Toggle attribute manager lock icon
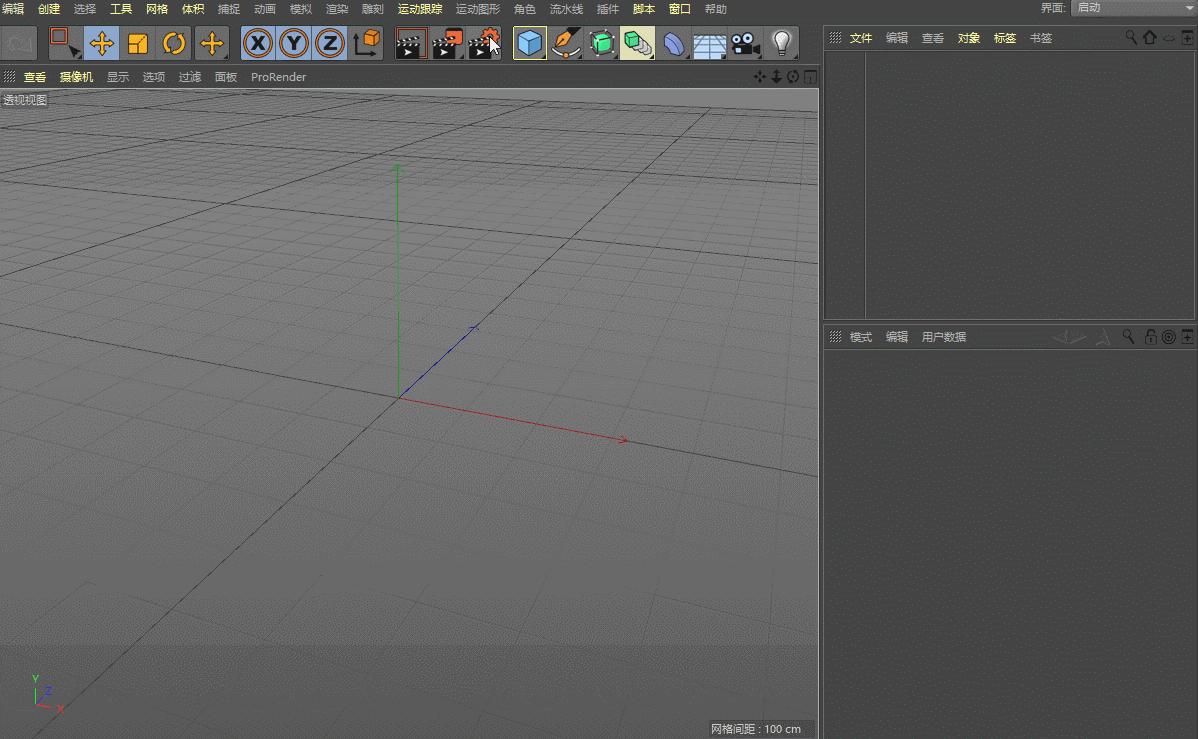Screen dimensions: 1198x739 1150,336
